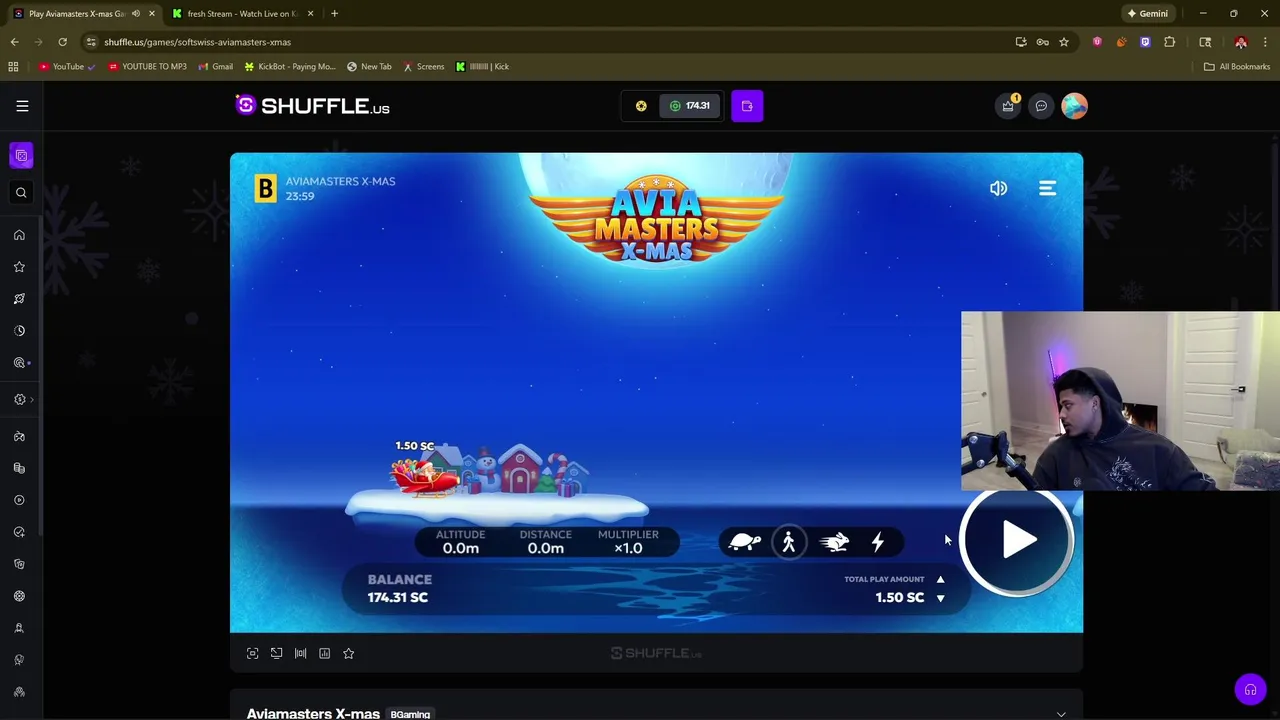1280x720 pixels.
Task: Open rewards gift icon in header
Action: pyautogui.click(x=1008, y=106)
